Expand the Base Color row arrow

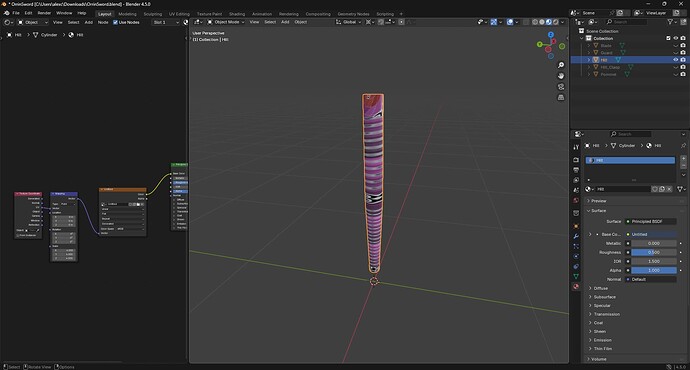[x=590, y=234]
